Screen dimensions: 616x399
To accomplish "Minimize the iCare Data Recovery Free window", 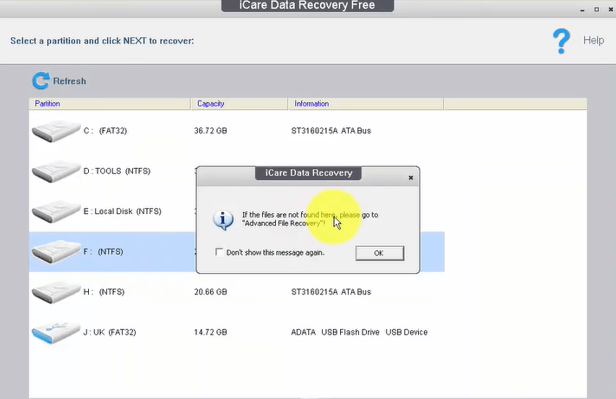I will [x=582, y=10].
